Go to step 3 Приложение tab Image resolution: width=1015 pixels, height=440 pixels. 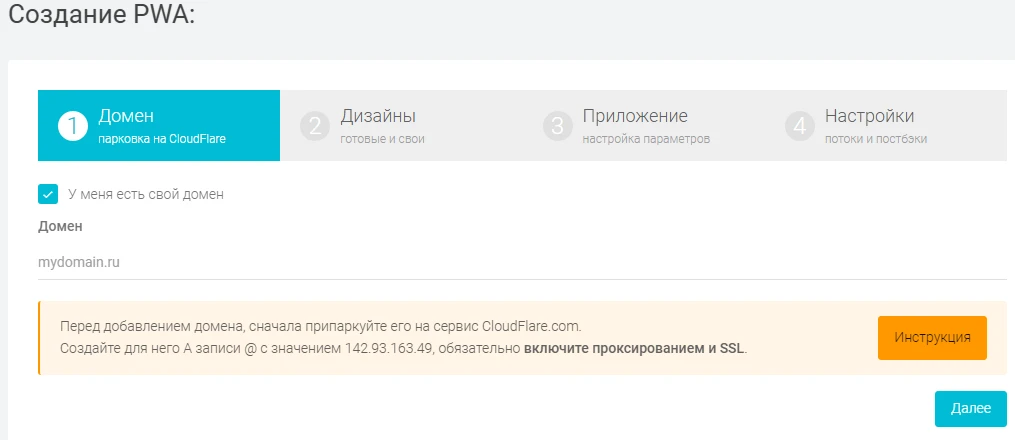tap(643, 126)
